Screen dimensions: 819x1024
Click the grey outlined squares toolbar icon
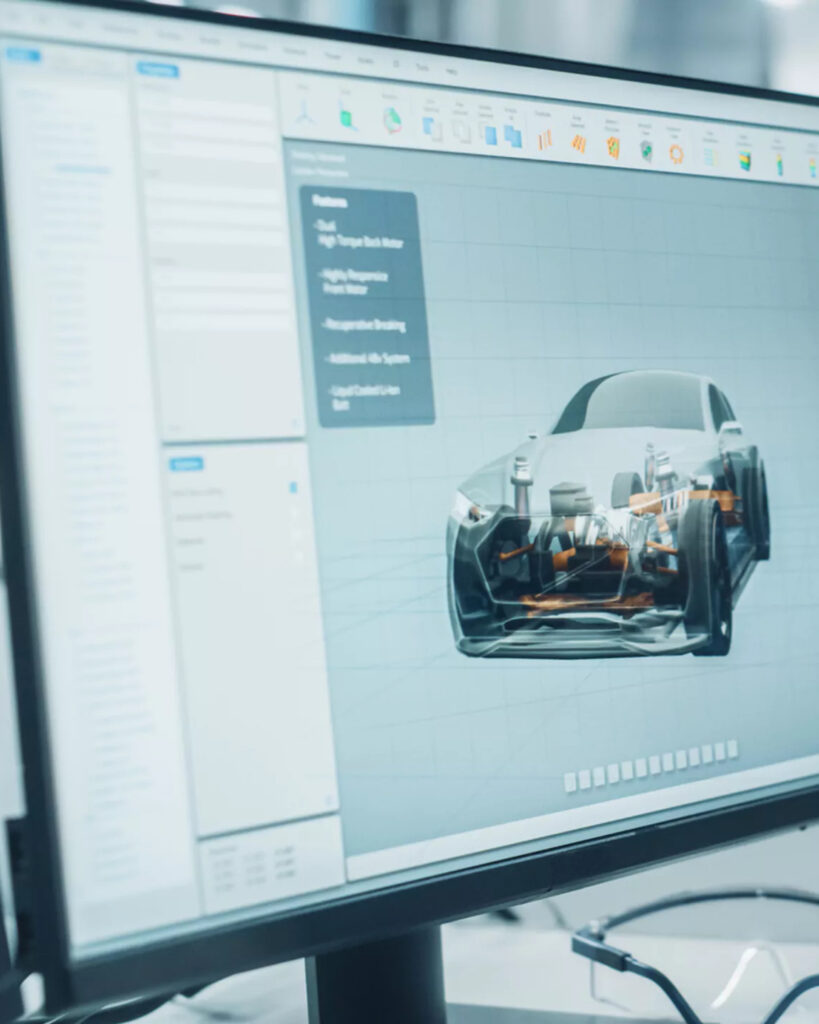462,131
